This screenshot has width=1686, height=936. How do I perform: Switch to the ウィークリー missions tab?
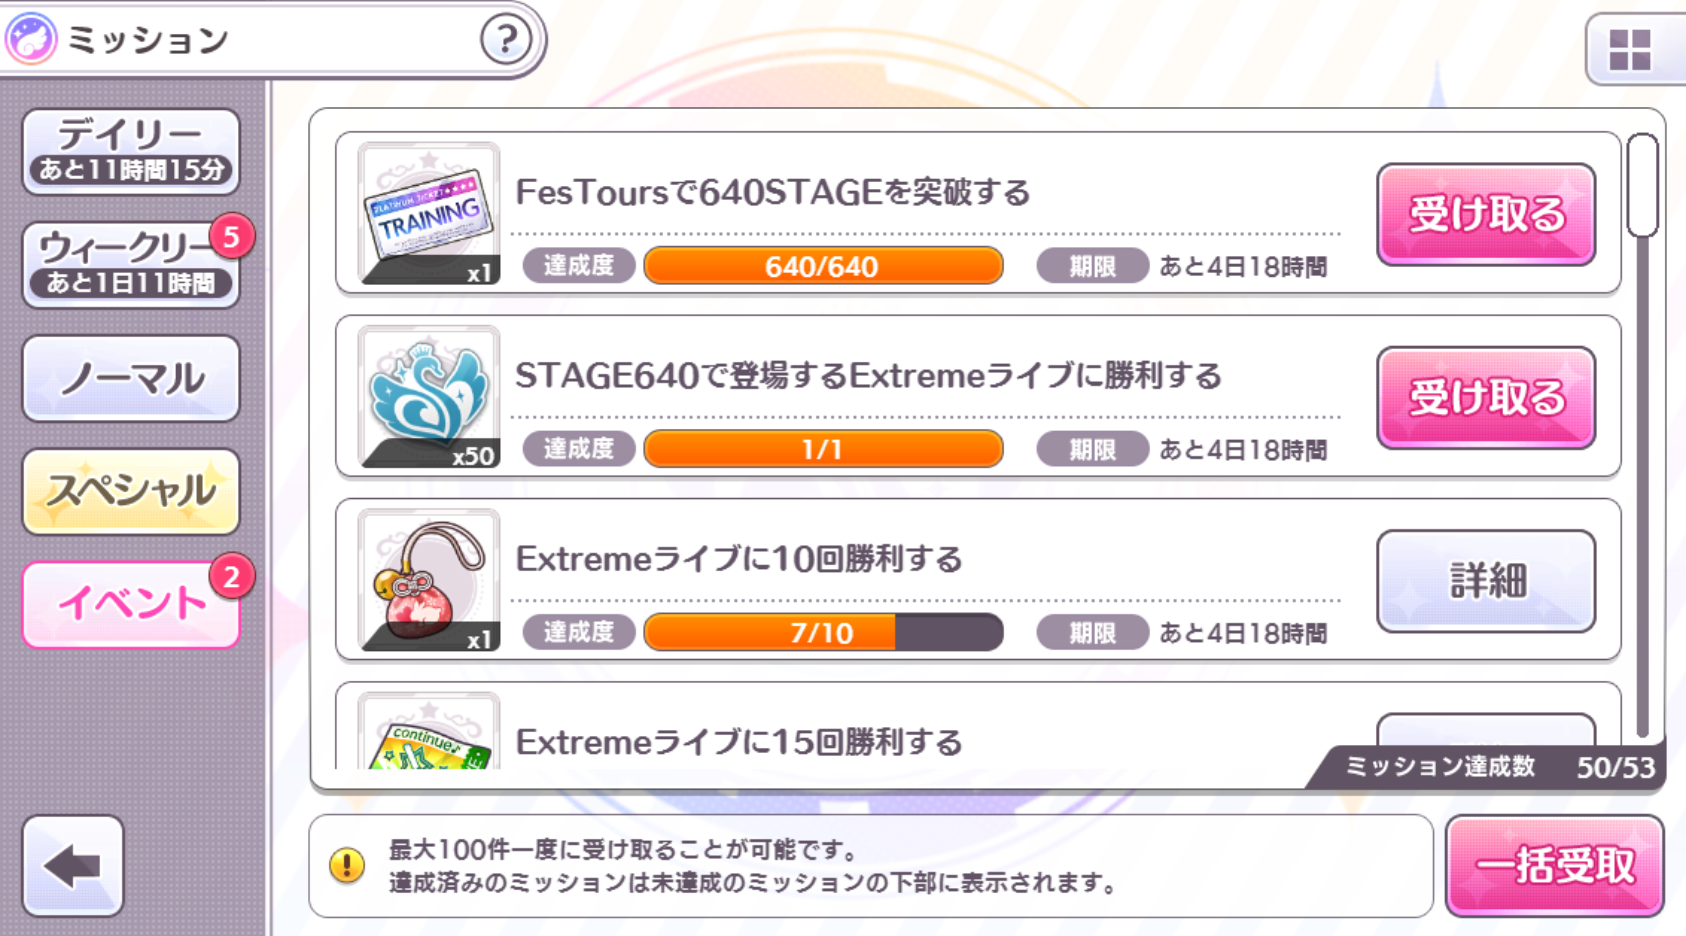coord(131,265)
